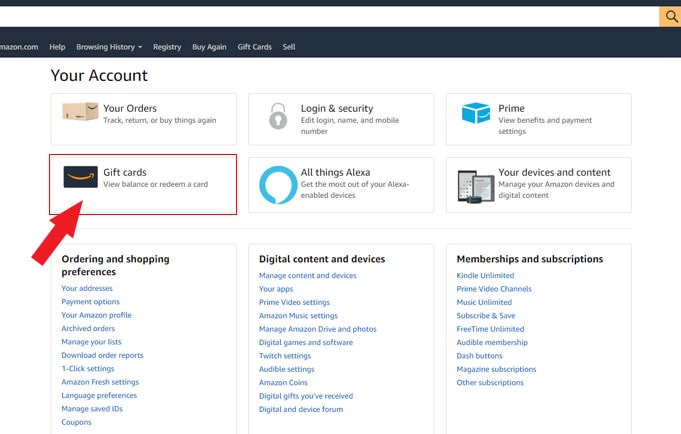The image size is (681, 434).
Task: Click the Amazon gift card icon
Action: coord(80,177)
